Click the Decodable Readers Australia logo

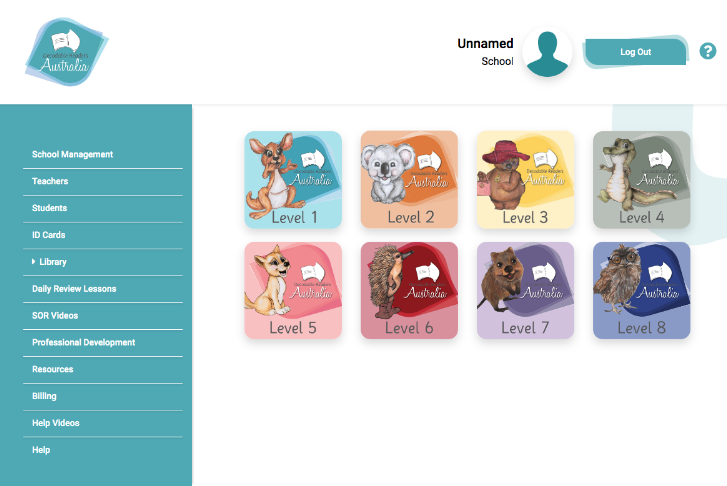pyautogui.click(x=66, y=52)
